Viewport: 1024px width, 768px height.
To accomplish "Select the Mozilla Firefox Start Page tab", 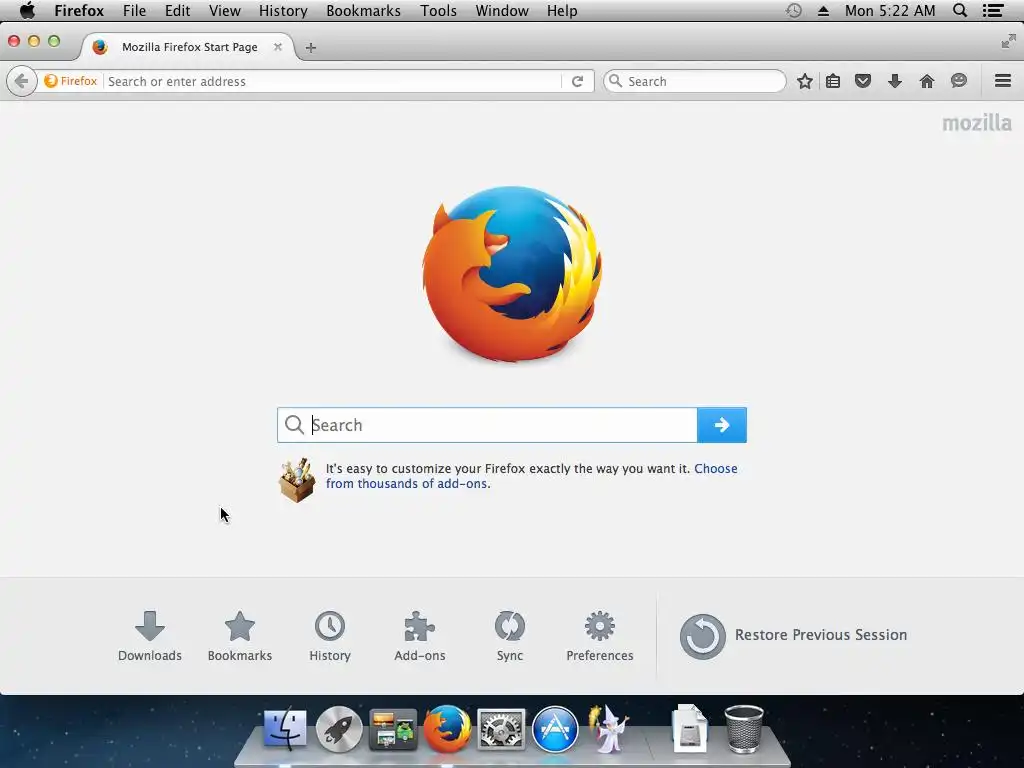I will coord(188,47).
